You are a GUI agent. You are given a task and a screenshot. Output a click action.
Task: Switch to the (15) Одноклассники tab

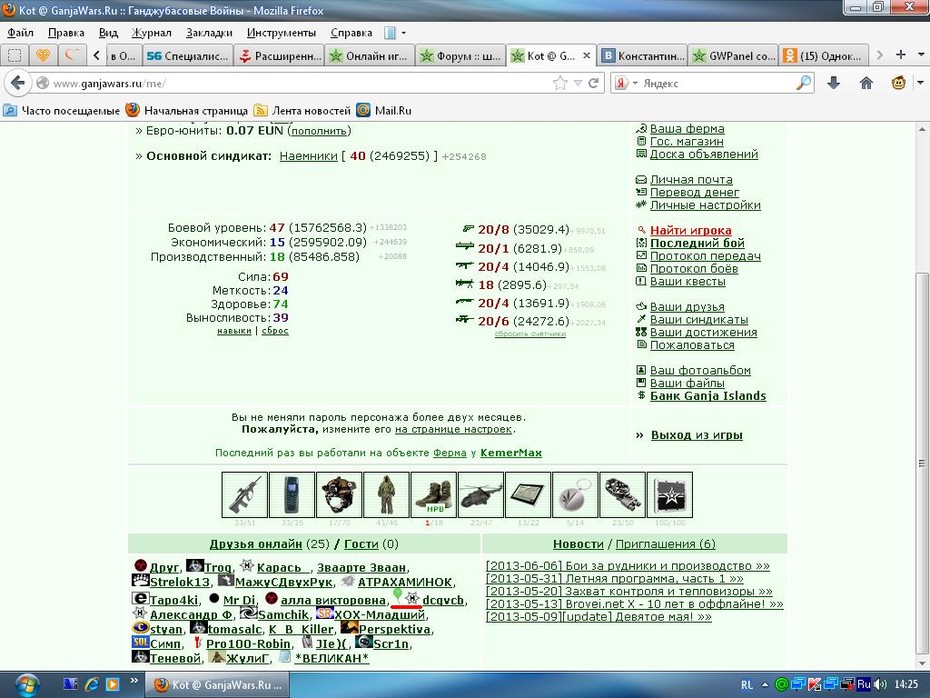tap(824, 56)
